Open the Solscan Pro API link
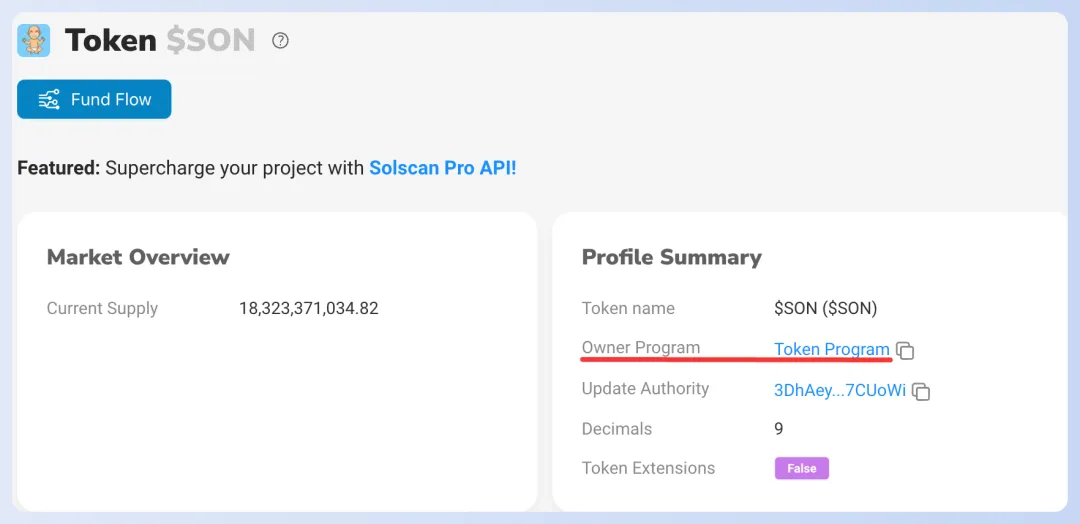The width and height of the screenshot is (1080, 524). pos(443,168)
